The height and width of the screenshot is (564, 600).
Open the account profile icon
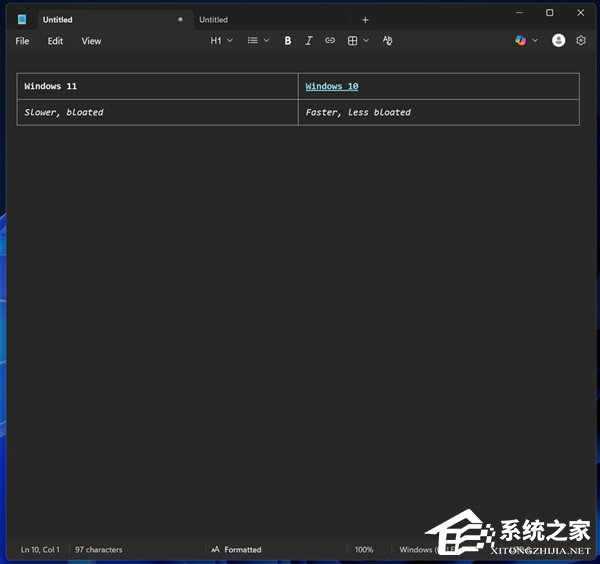click(x=558, y=40)
